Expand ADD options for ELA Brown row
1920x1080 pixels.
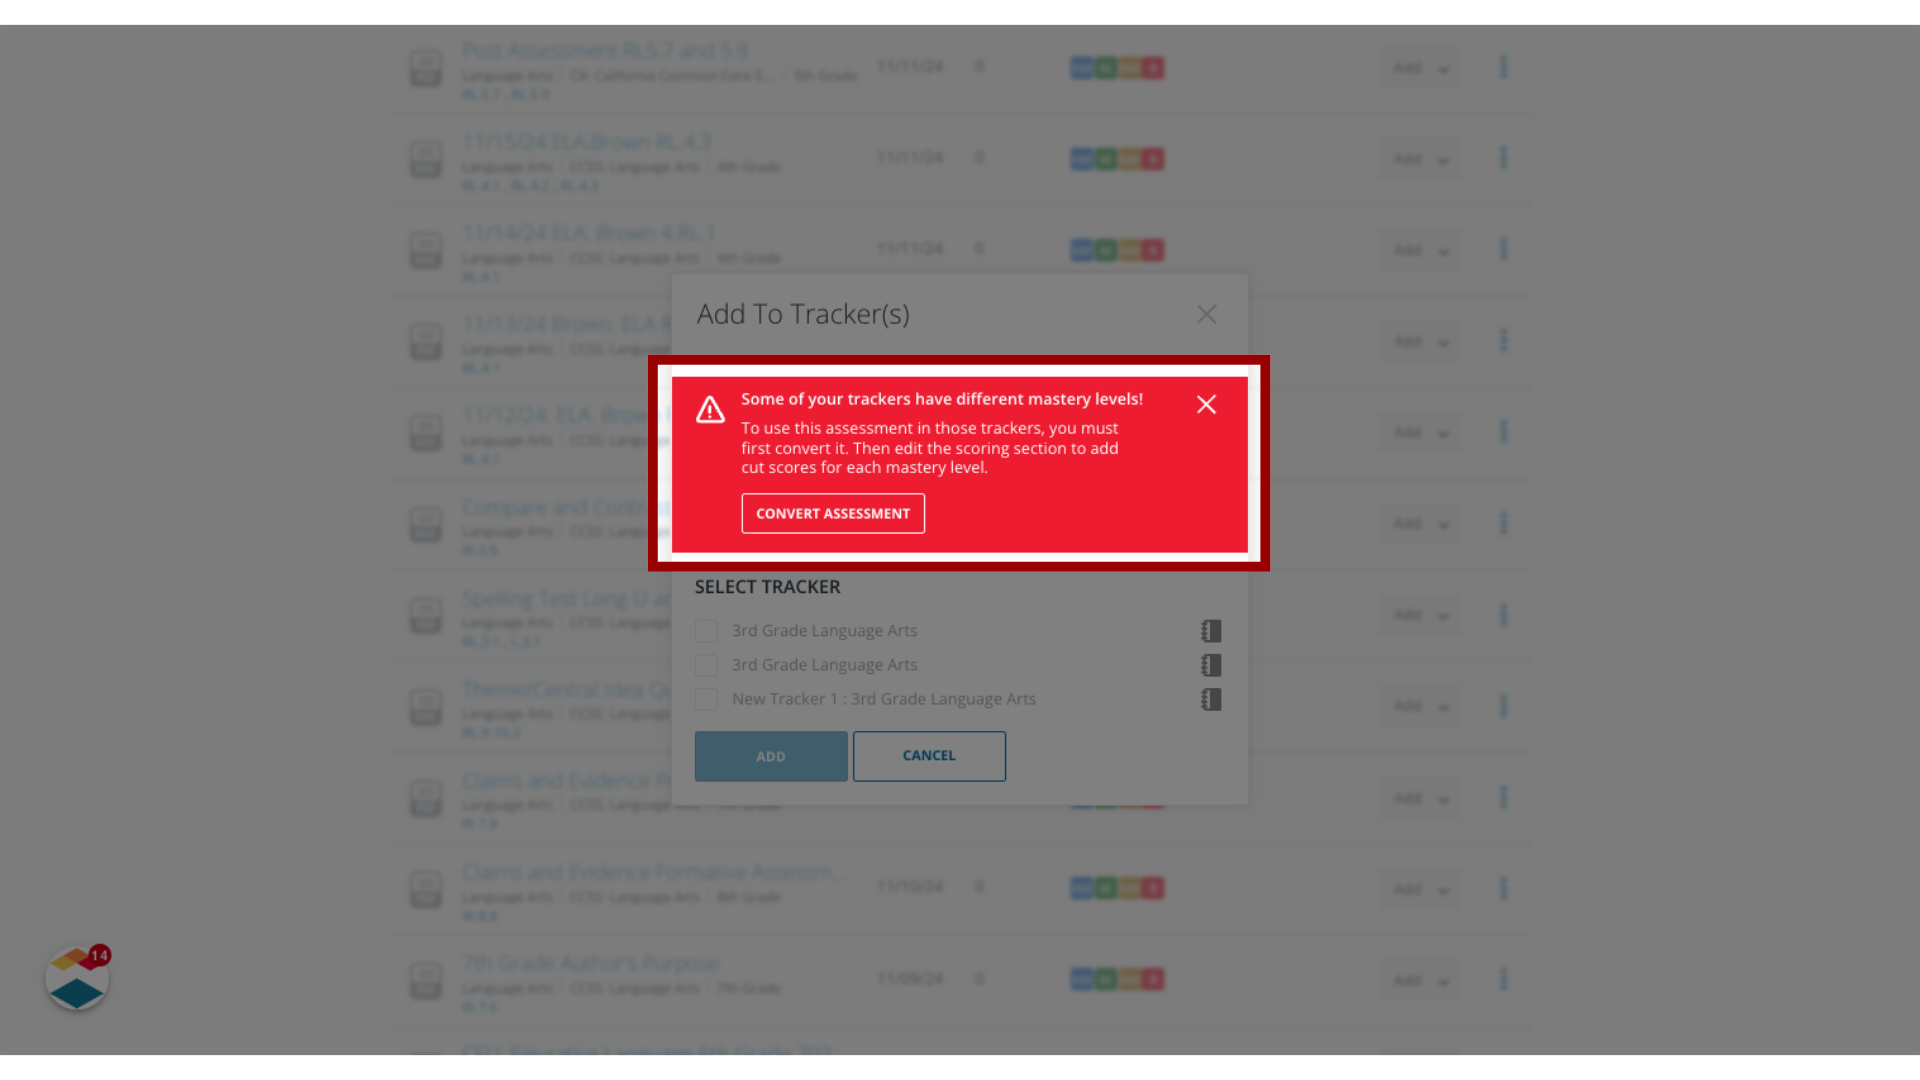[x=1443, y=158]
